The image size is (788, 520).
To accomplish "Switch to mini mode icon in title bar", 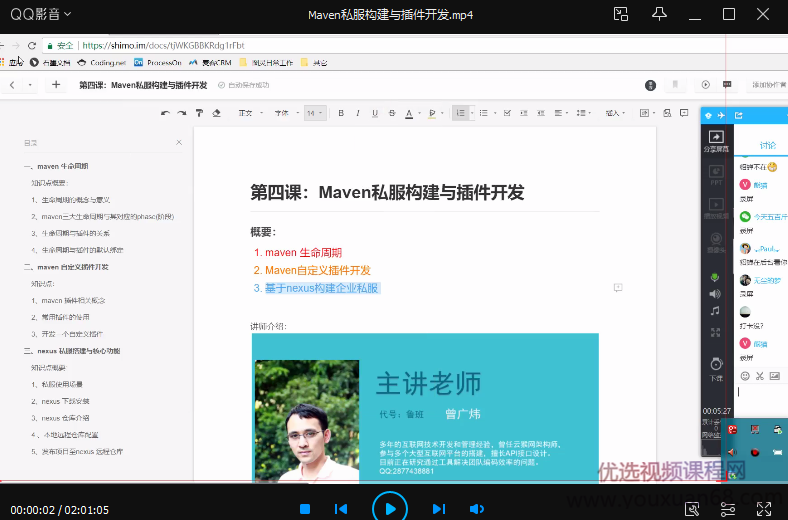I will (x=621, y=14).
